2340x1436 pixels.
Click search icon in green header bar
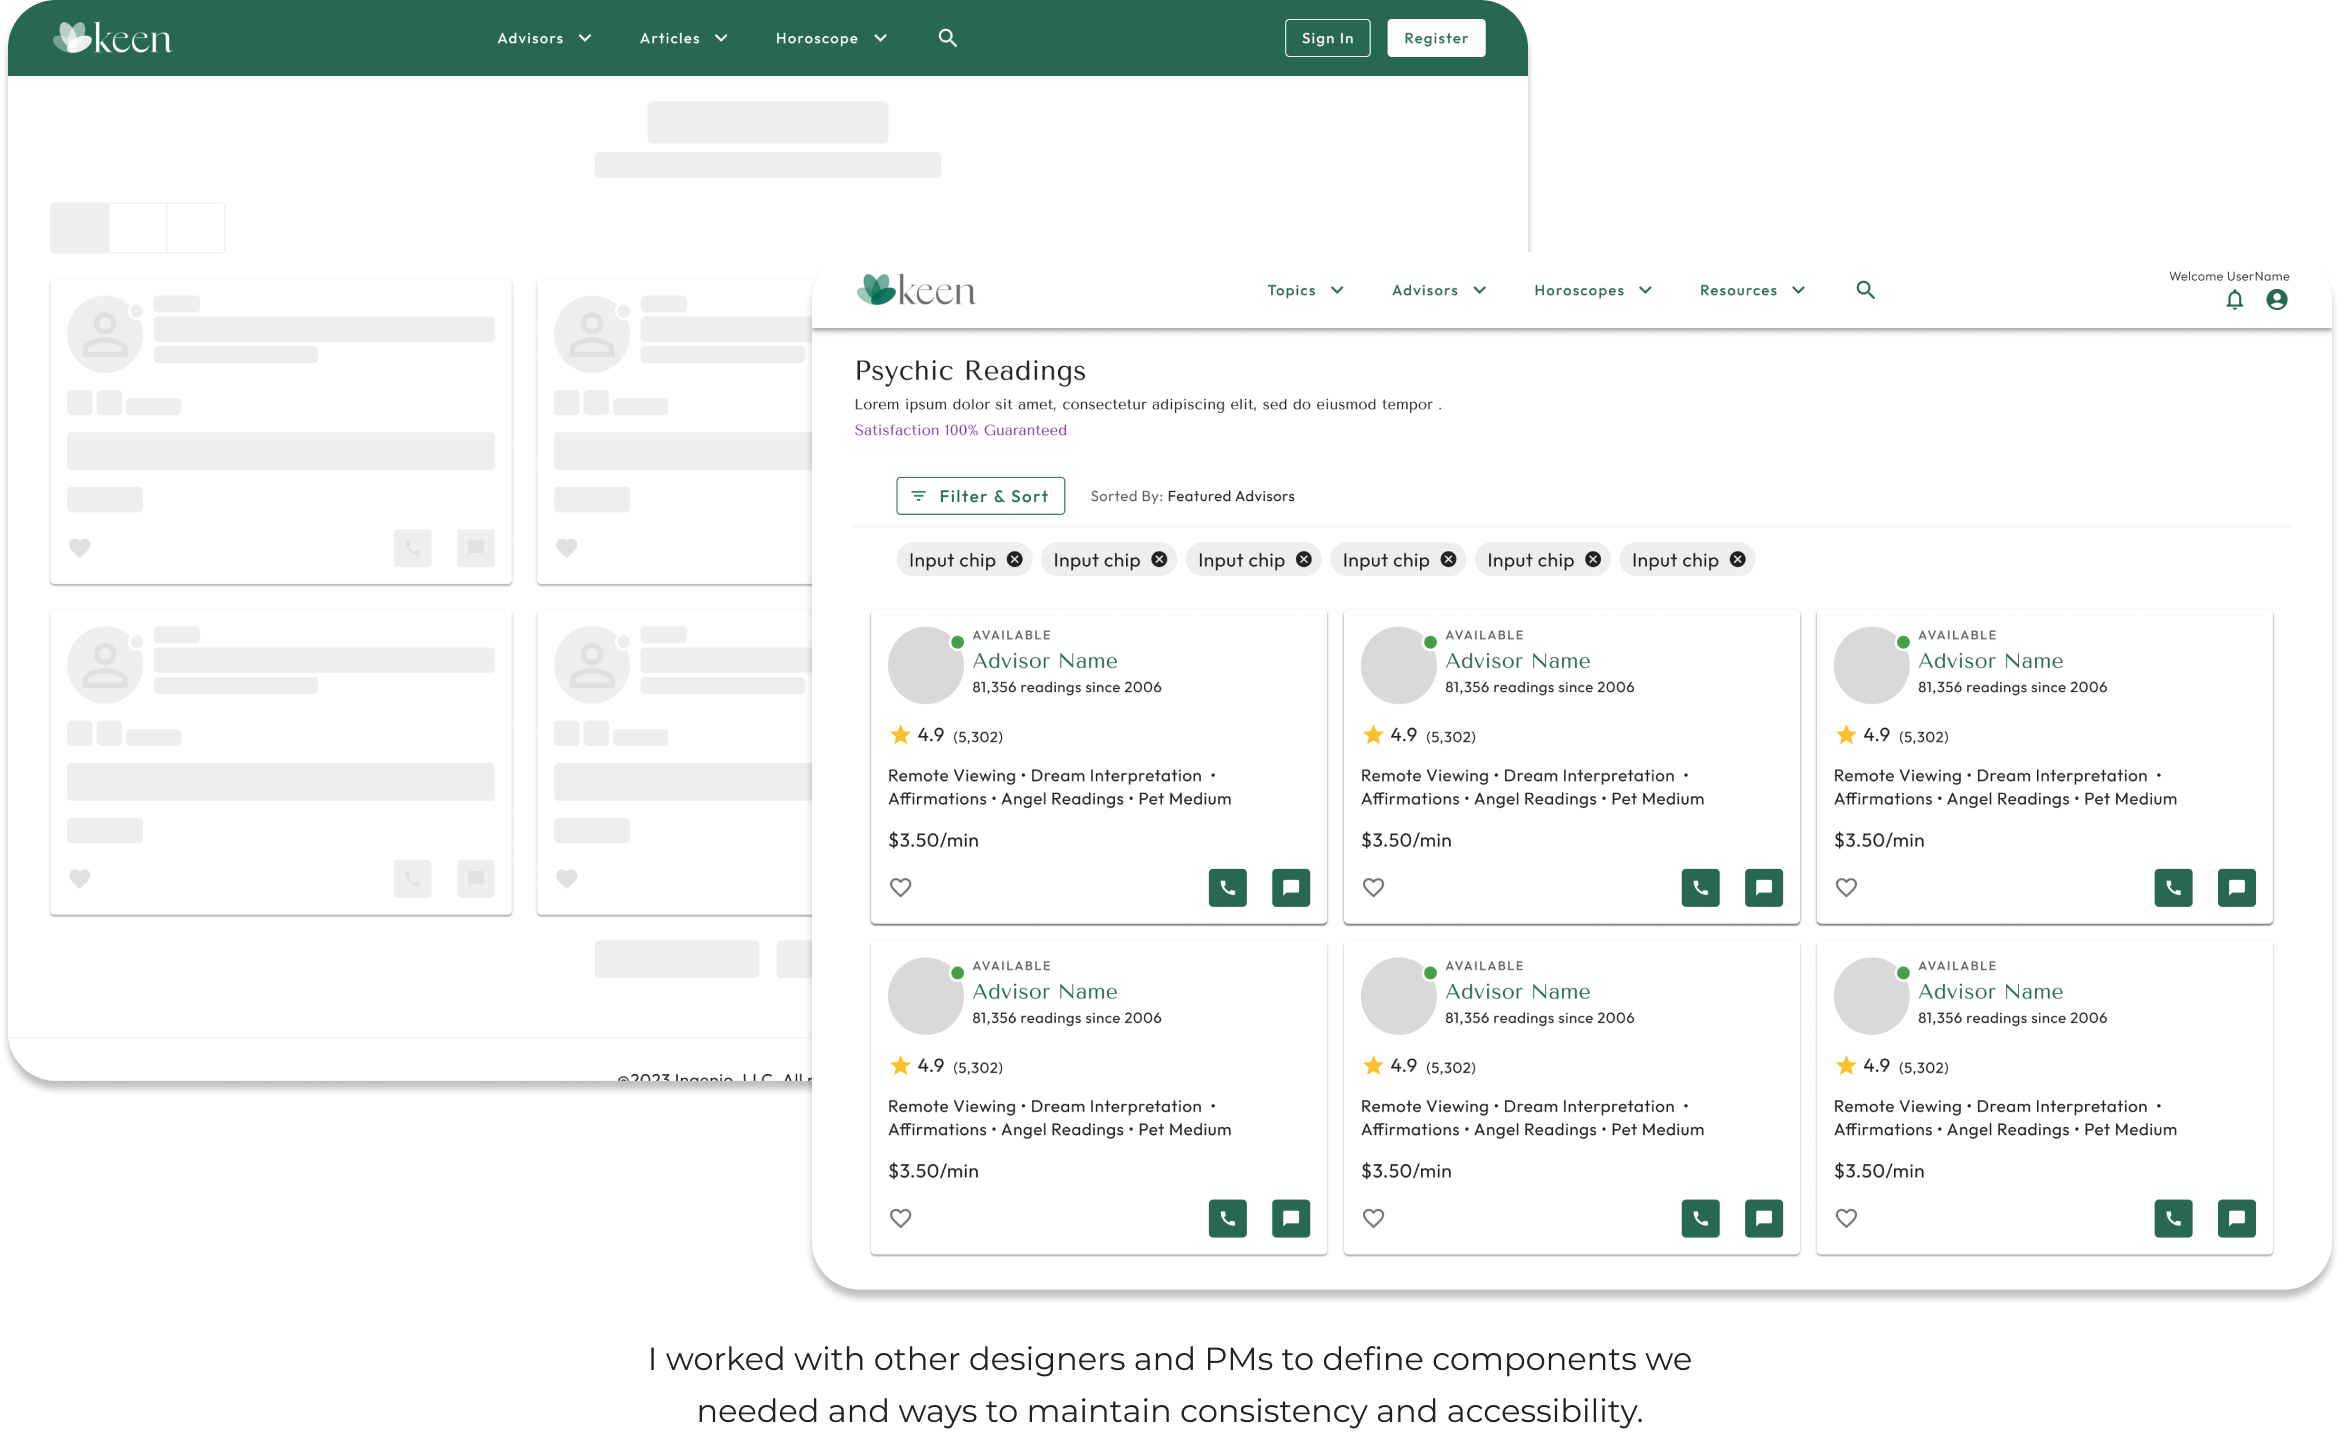click(x=948, y=38)
